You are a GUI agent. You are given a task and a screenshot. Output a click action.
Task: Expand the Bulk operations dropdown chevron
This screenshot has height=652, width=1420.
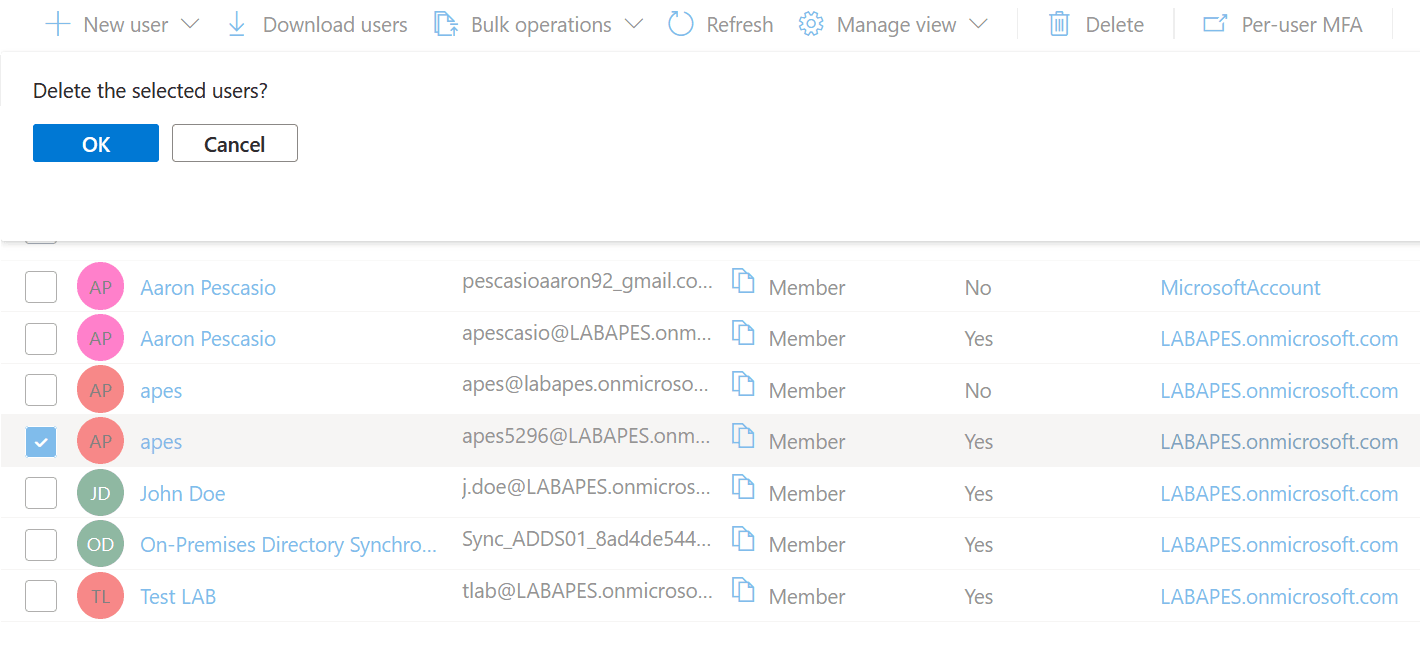pos(633,24)
